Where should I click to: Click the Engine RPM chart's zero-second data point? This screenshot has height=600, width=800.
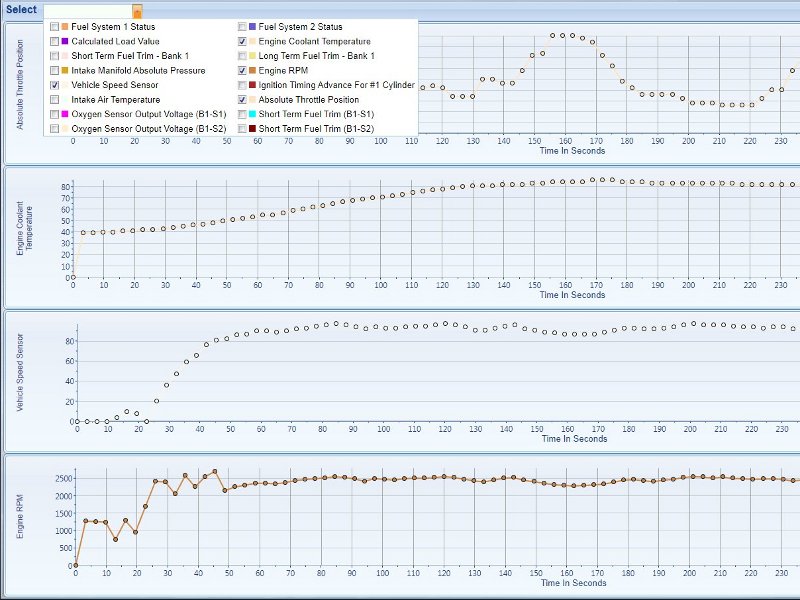point(74,566)
